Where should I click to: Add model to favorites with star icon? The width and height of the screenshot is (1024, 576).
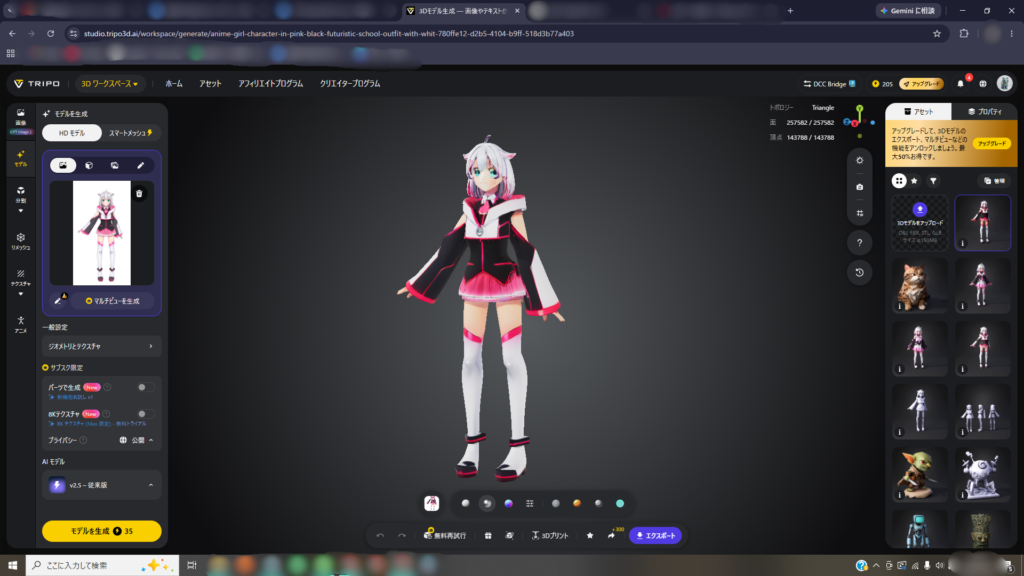[x=590, y=536]
